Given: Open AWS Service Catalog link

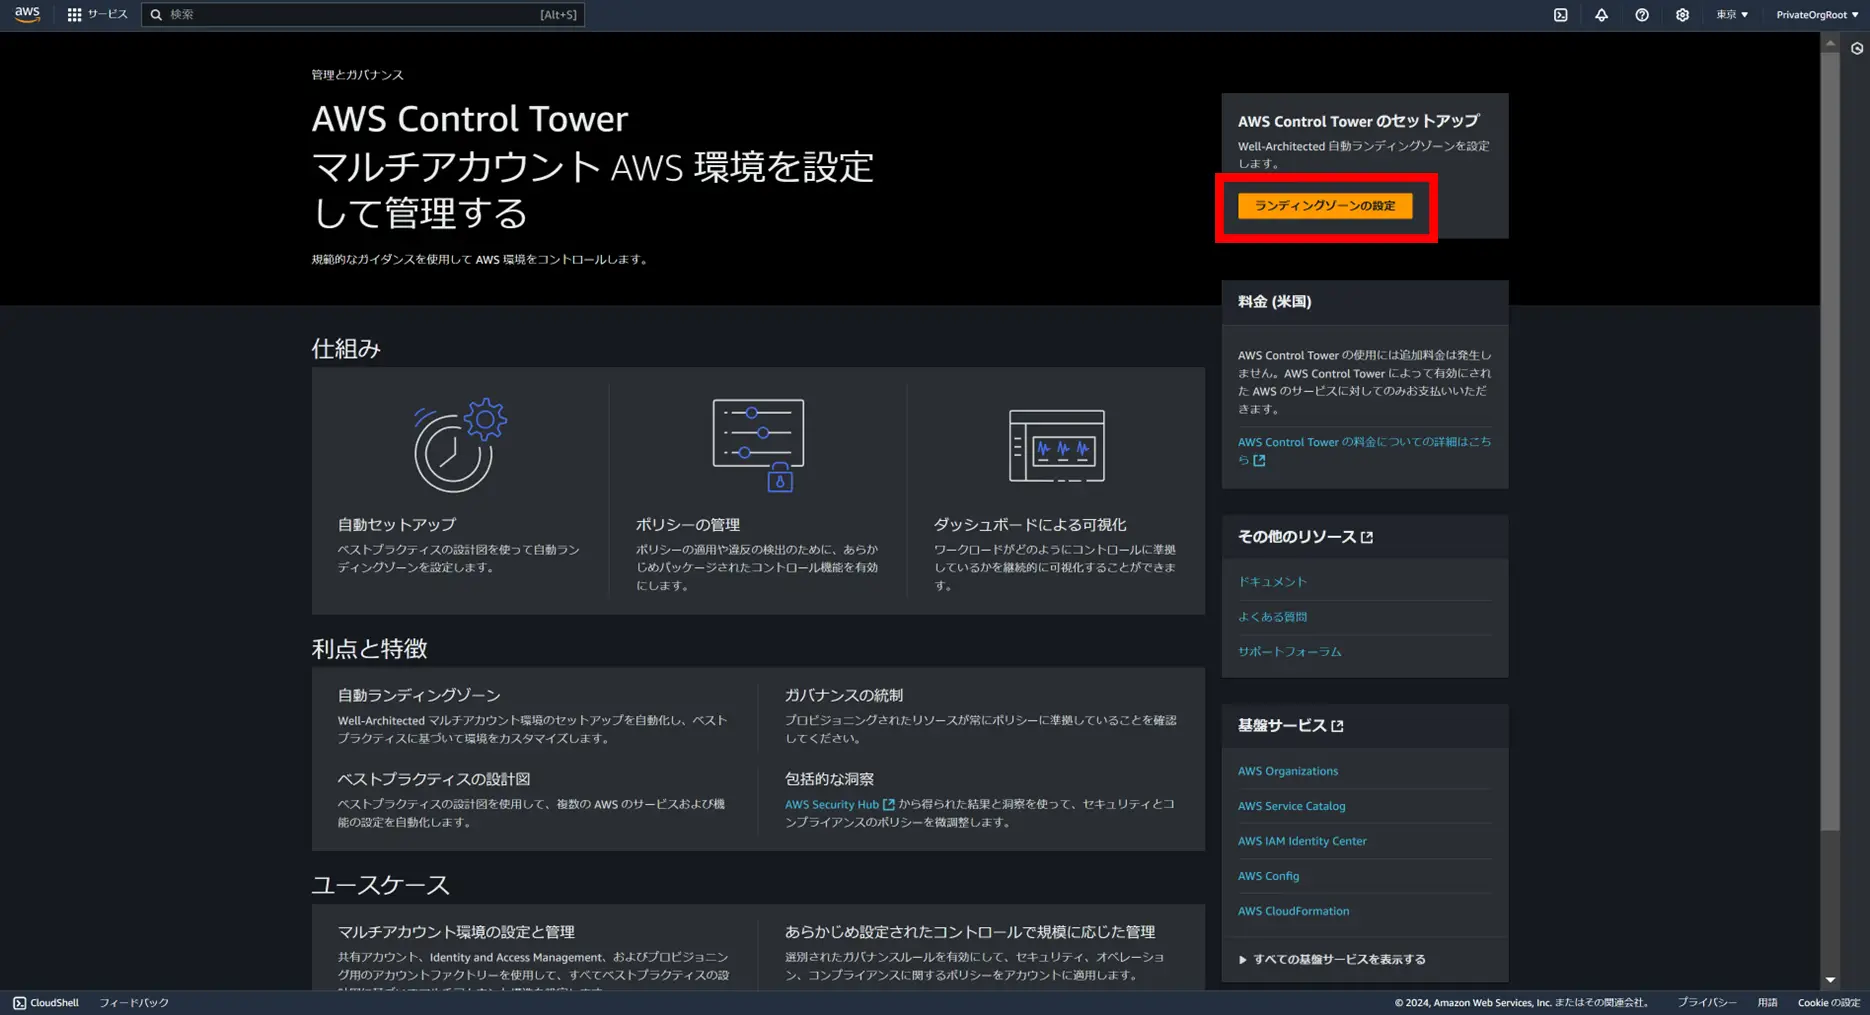Looking at the screenshot, I should coord(1291,806).
